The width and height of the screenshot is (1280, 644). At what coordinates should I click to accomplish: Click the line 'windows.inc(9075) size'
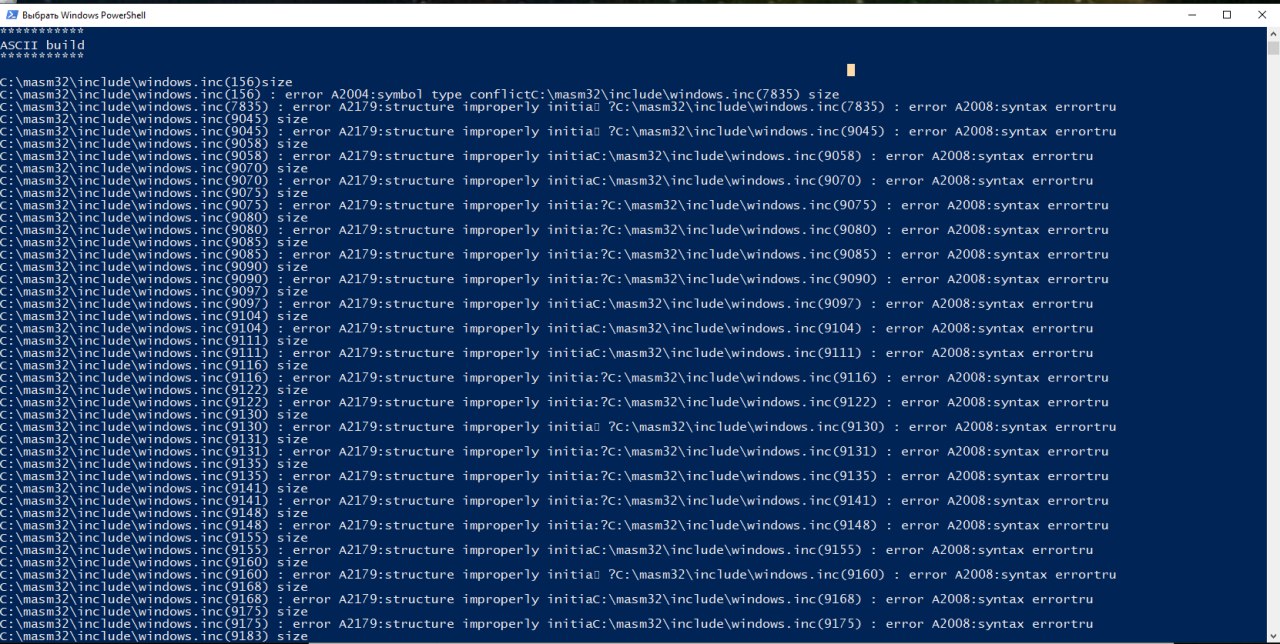[x=154, y=193]
